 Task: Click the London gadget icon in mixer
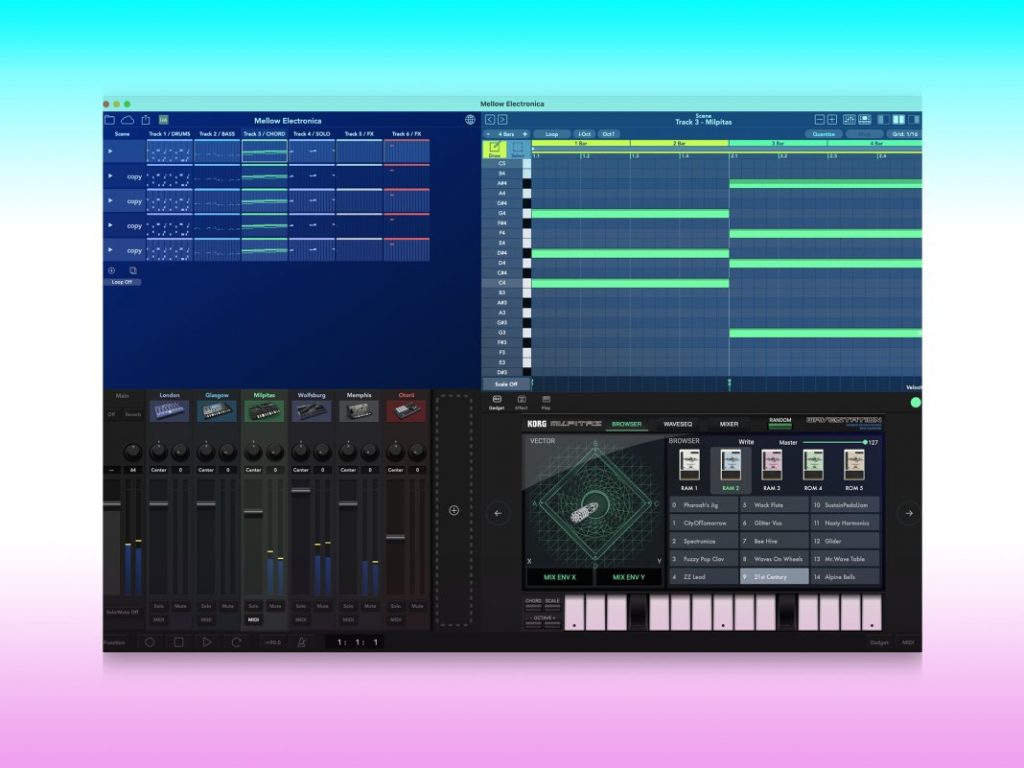169,412
